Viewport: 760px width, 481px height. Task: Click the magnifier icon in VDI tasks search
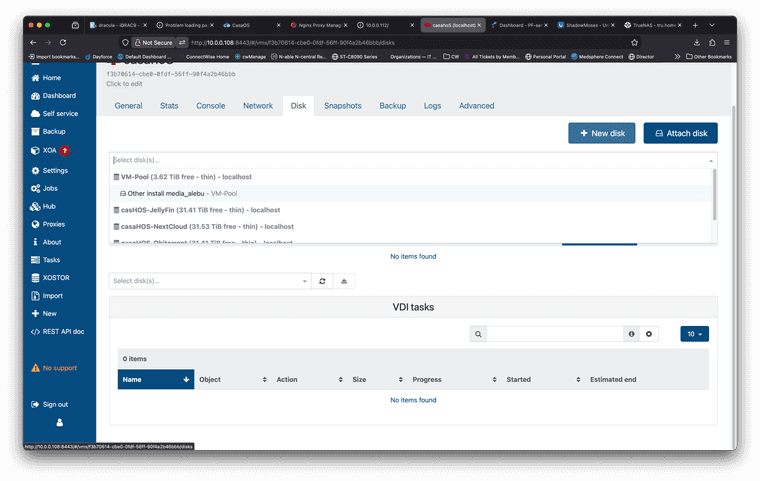click(478, 334)
